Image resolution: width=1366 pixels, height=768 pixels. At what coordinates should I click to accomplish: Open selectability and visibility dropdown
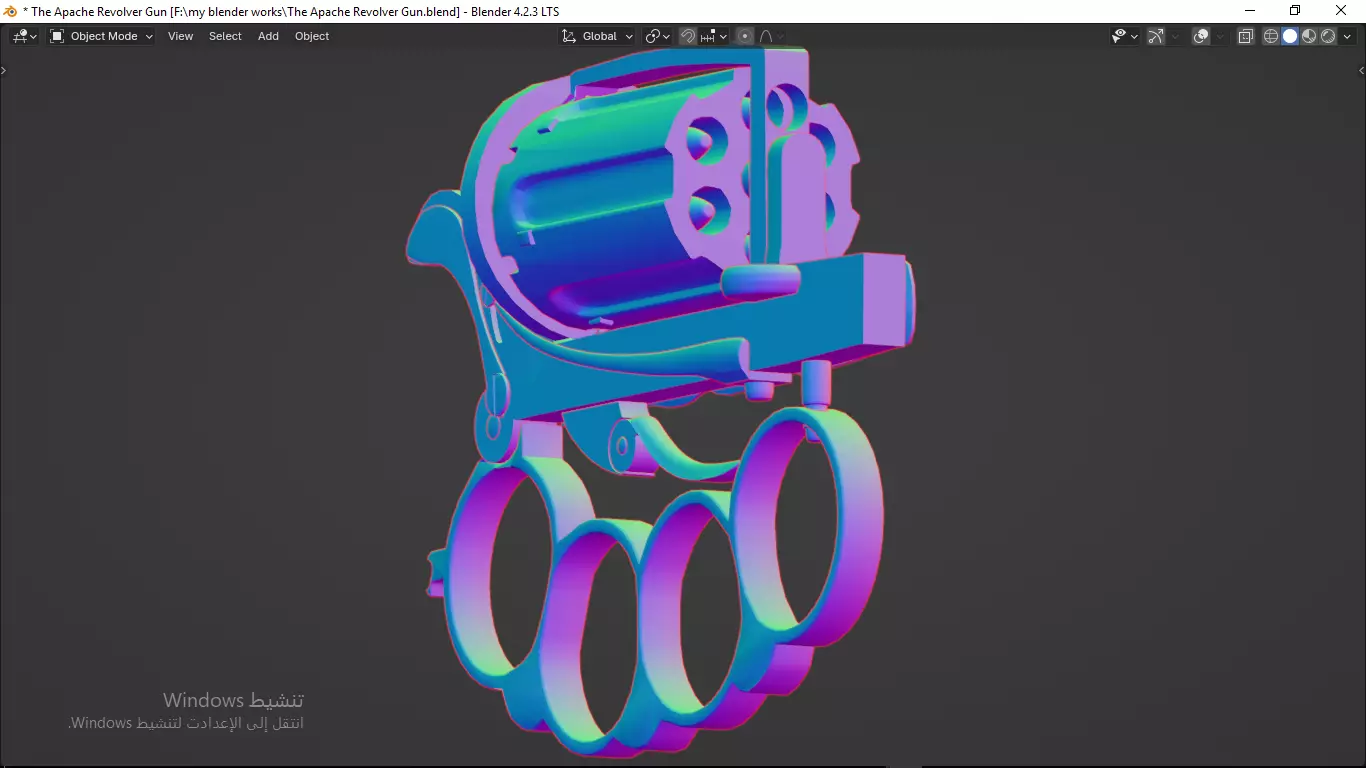pos(1125,36)
